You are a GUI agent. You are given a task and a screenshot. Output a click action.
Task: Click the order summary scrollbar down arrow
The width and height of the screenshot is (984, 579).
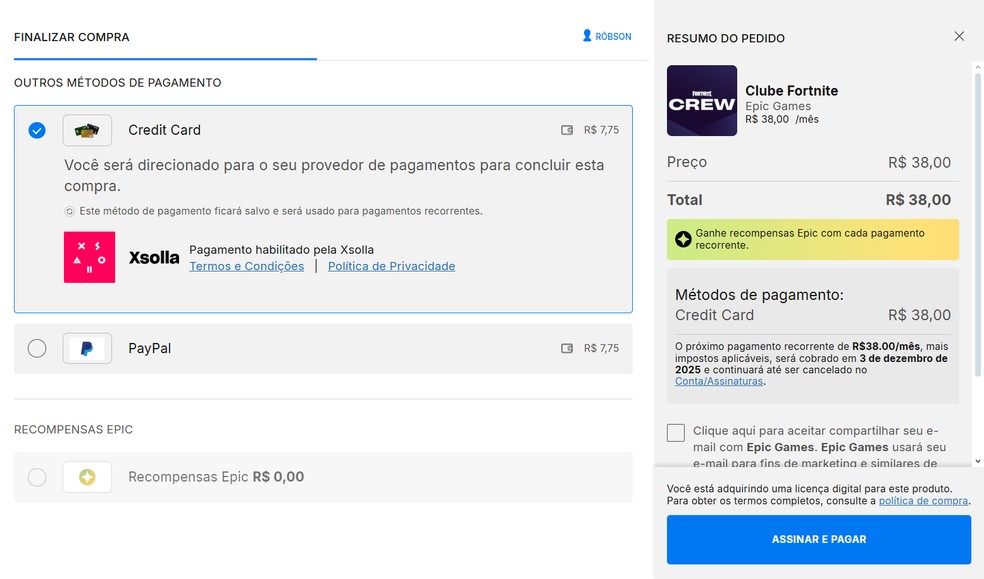[978, 462]
